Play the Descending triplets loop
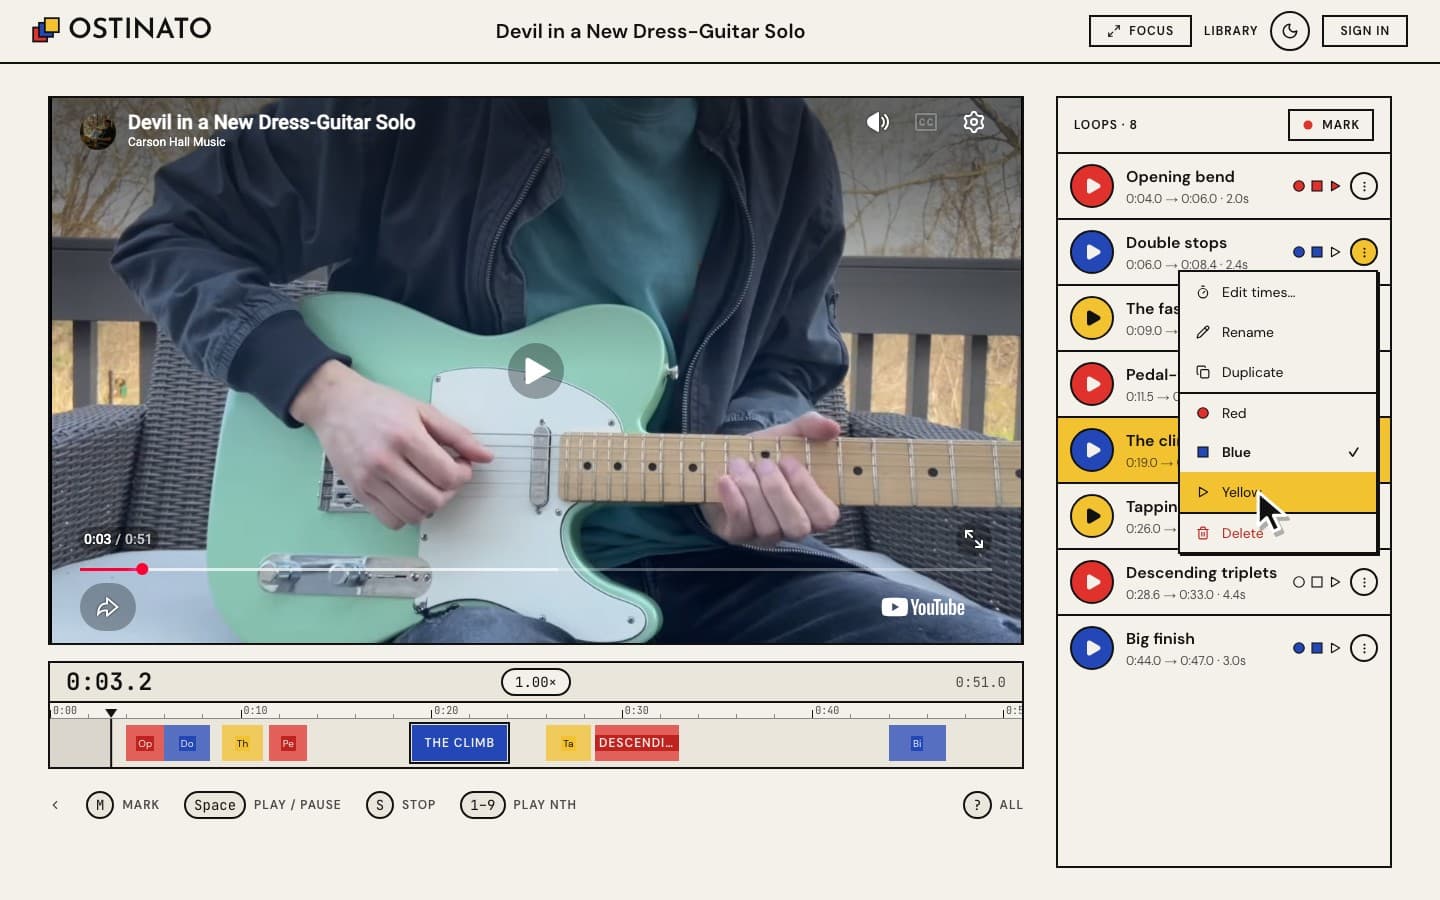Screen dimensions: 1440x900 point(1092,582)
